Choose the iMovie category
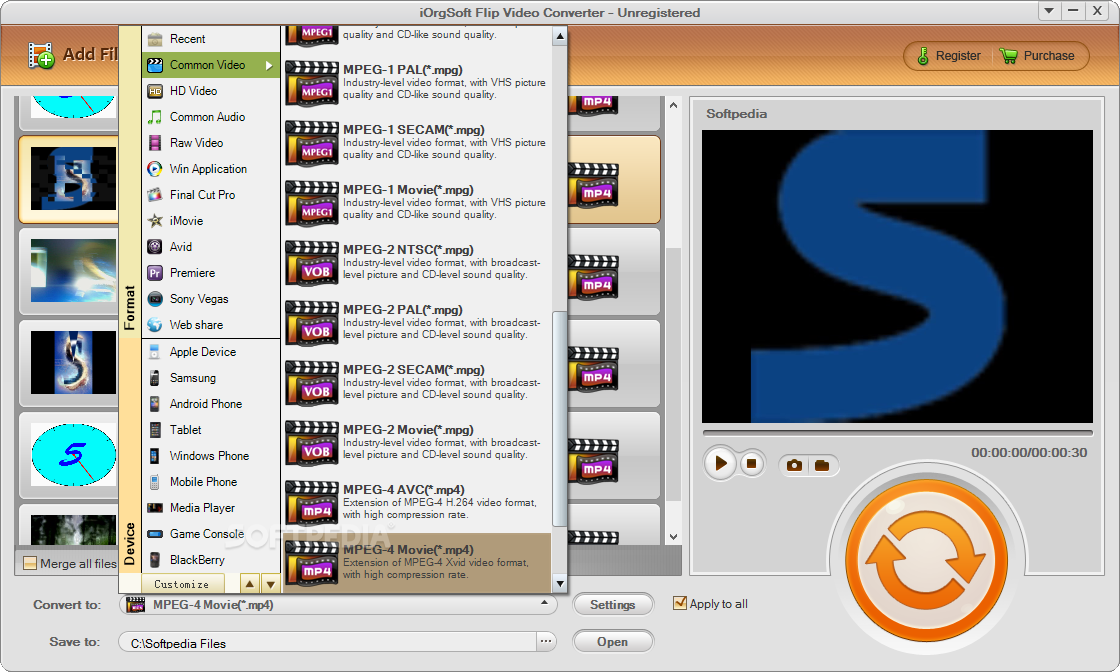This screenshot has width=1120, height=672. click(211, 221)
